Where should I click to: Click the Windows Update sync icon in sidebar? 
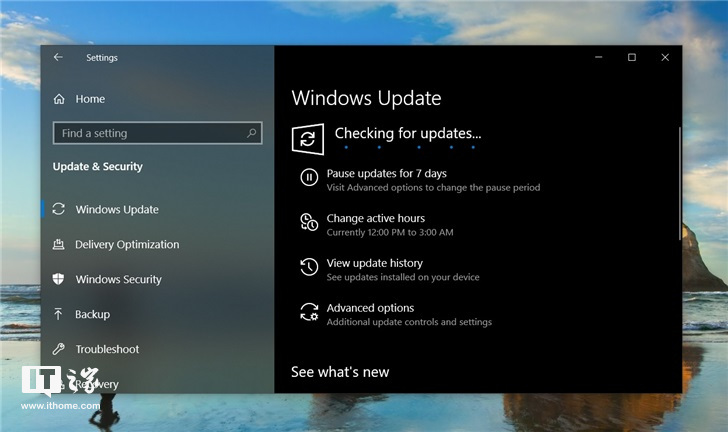[58, 209]
